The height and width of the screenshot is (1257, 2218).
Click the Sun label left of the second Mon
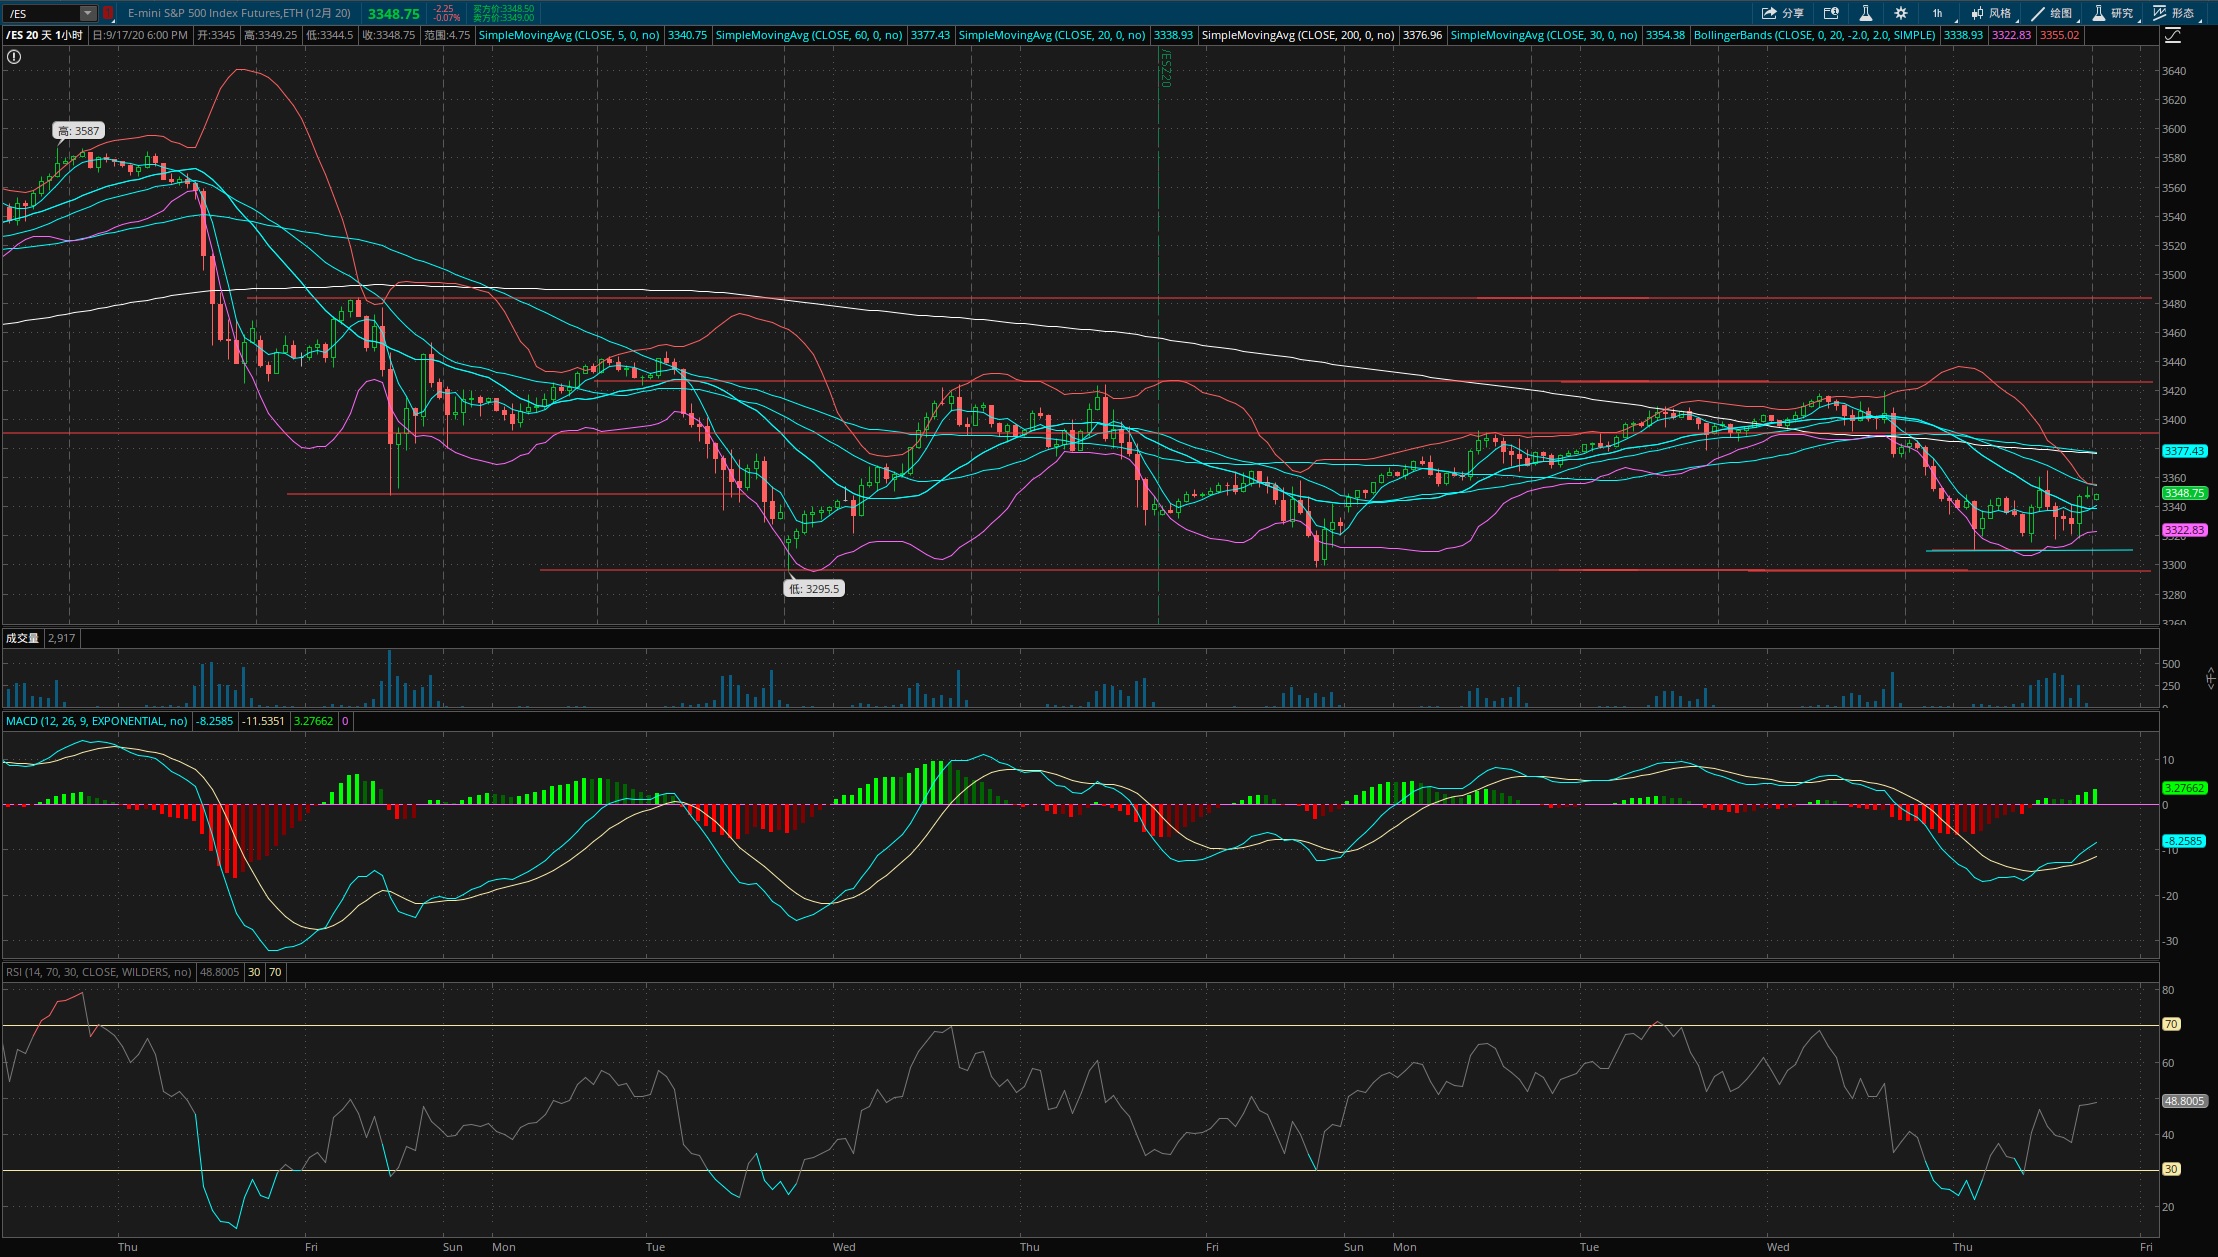(x=1353, y=1247)
